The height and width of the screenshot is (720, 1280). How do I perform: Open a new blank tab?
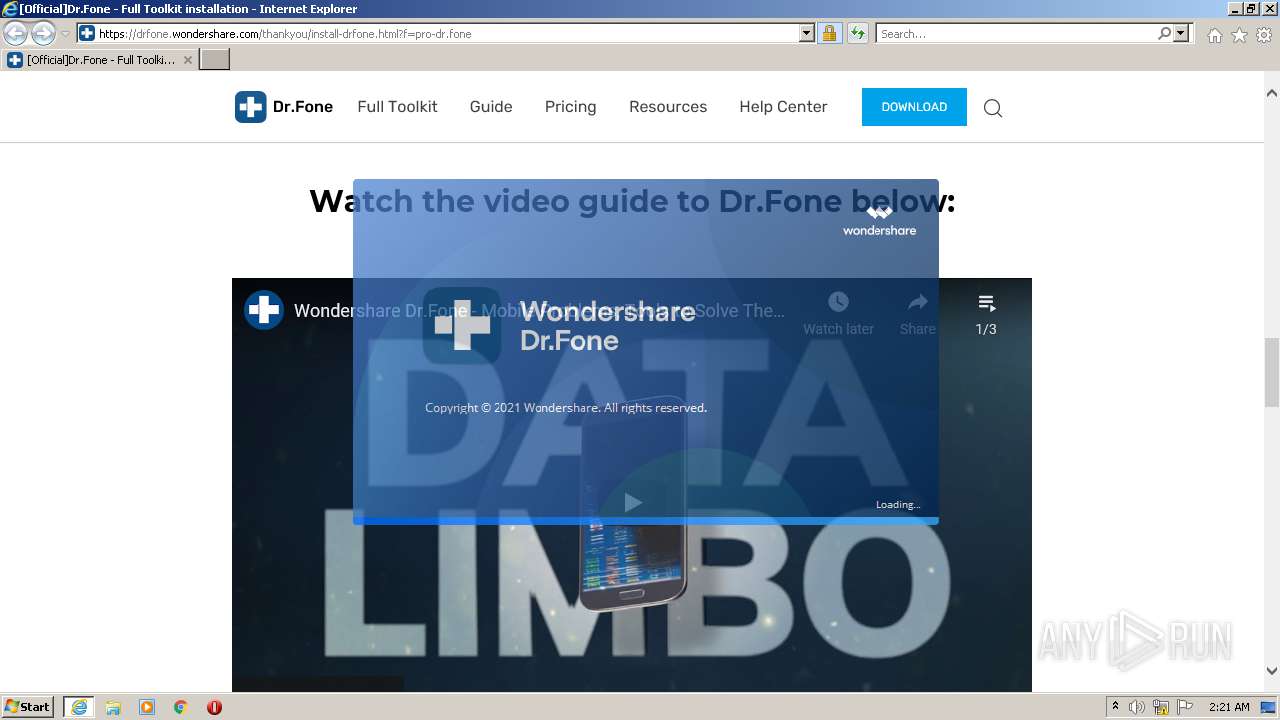215,60
